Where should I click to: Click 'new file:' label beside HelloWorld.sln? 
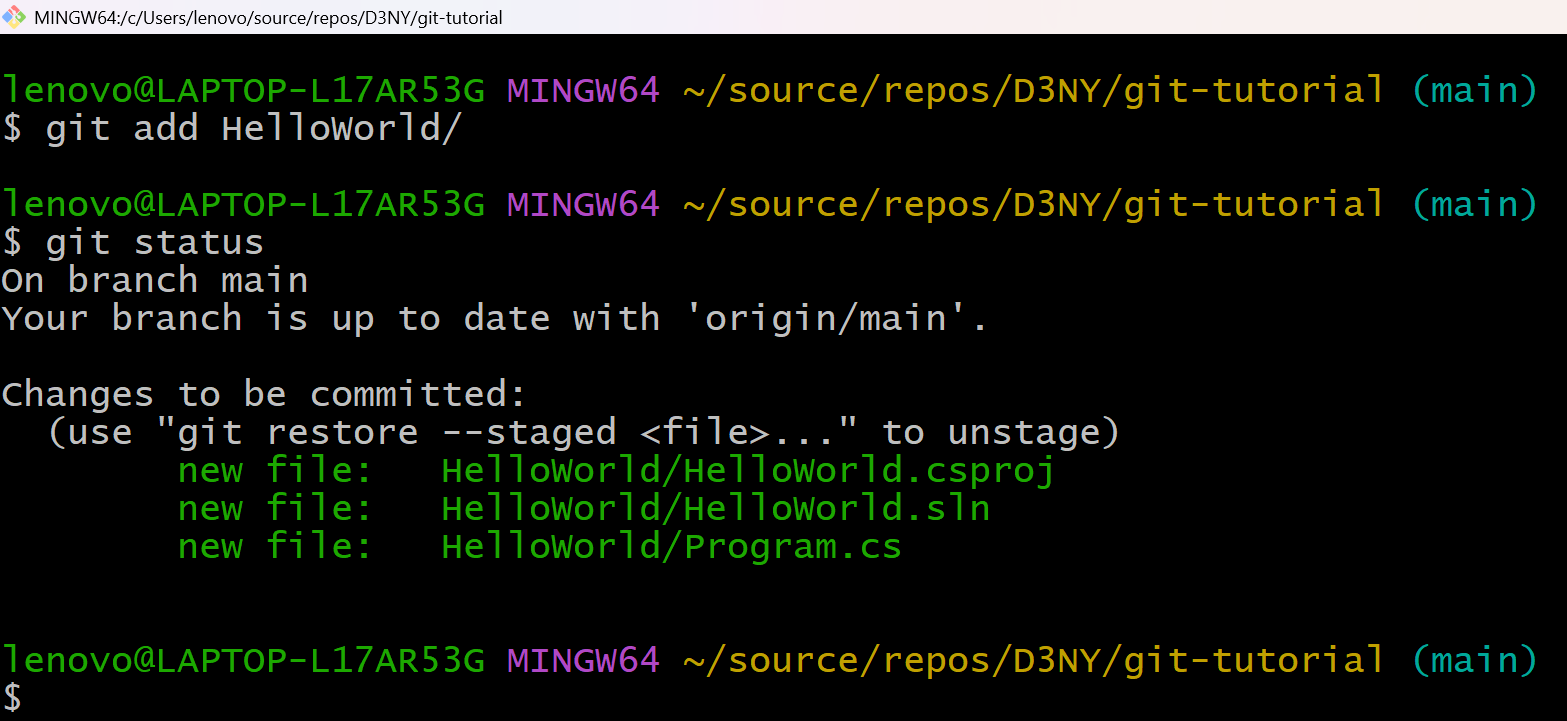pyautogui.click(x=275, y=509)
